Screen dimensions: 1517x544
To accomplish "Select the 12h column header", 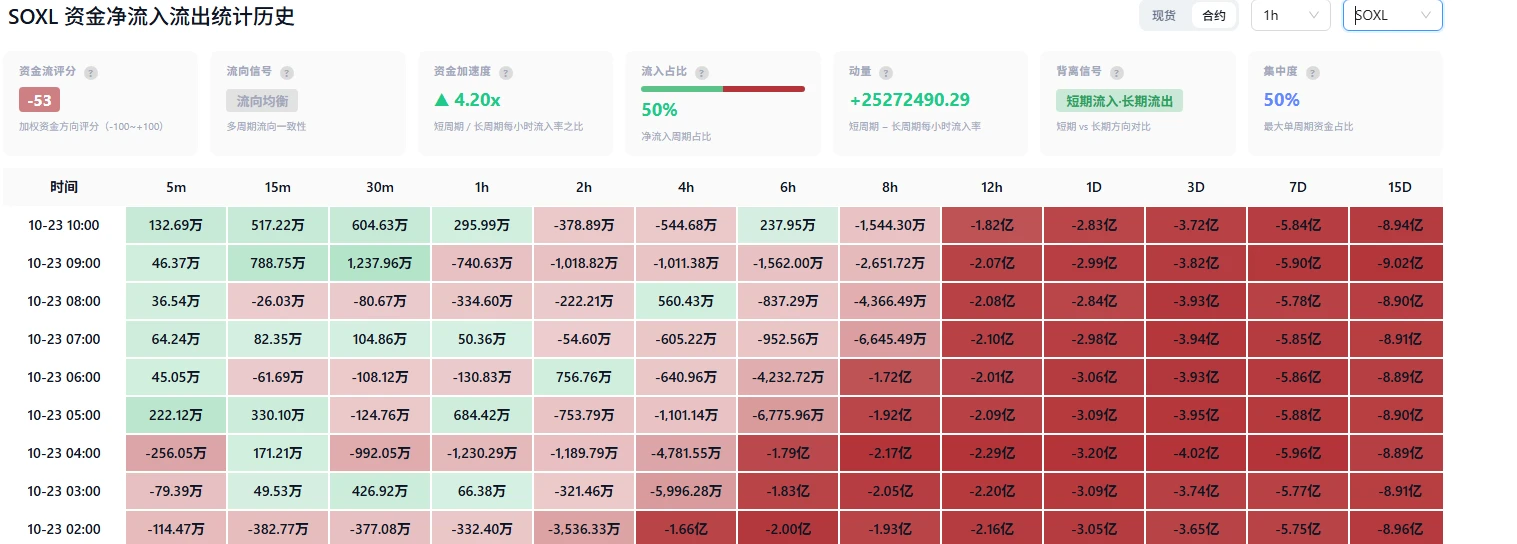I will 992,187.
